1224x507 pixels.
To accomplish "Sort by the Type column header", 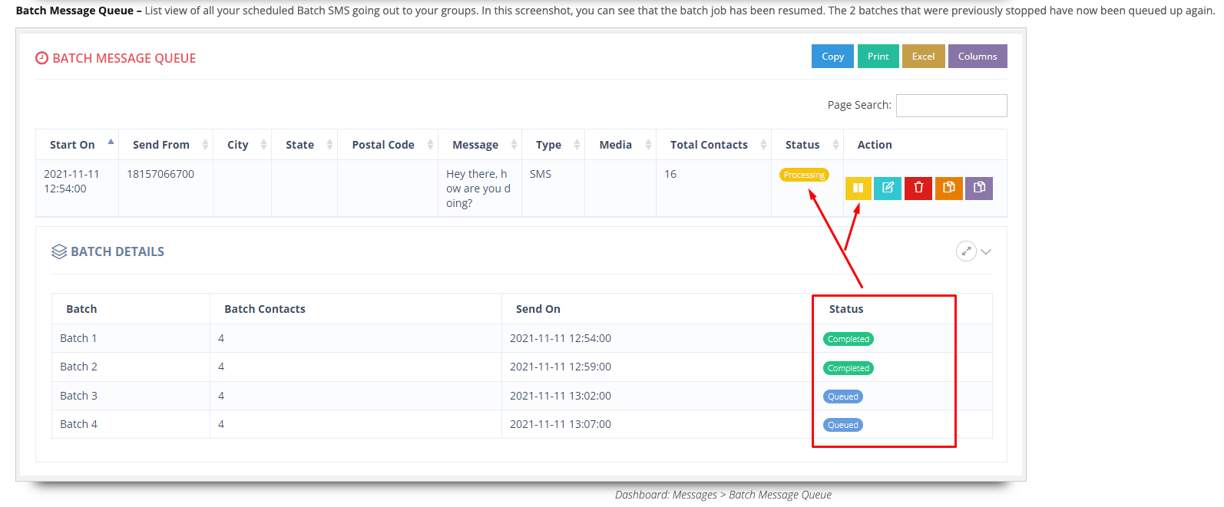I will (553, 144).
